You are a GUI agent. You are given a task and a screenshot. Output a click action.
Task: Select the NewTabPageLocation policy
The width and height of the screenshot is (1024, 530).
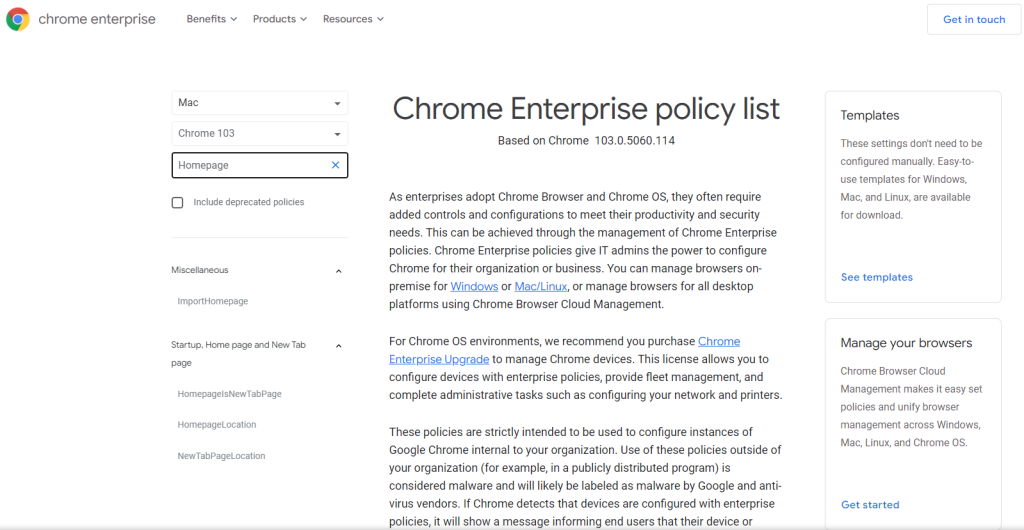(x=221, y=456)
